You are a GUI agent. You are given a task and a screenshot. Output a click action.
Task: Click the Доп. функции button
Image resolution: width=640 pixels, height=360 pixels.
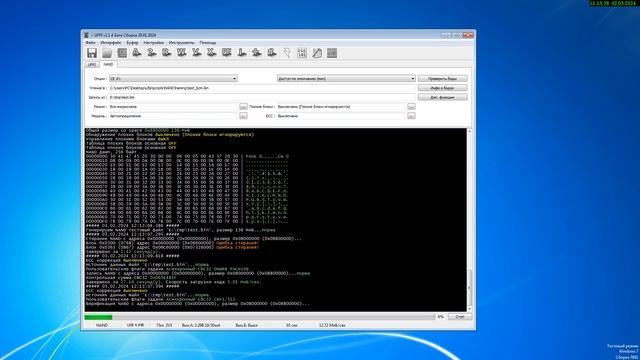442,97
